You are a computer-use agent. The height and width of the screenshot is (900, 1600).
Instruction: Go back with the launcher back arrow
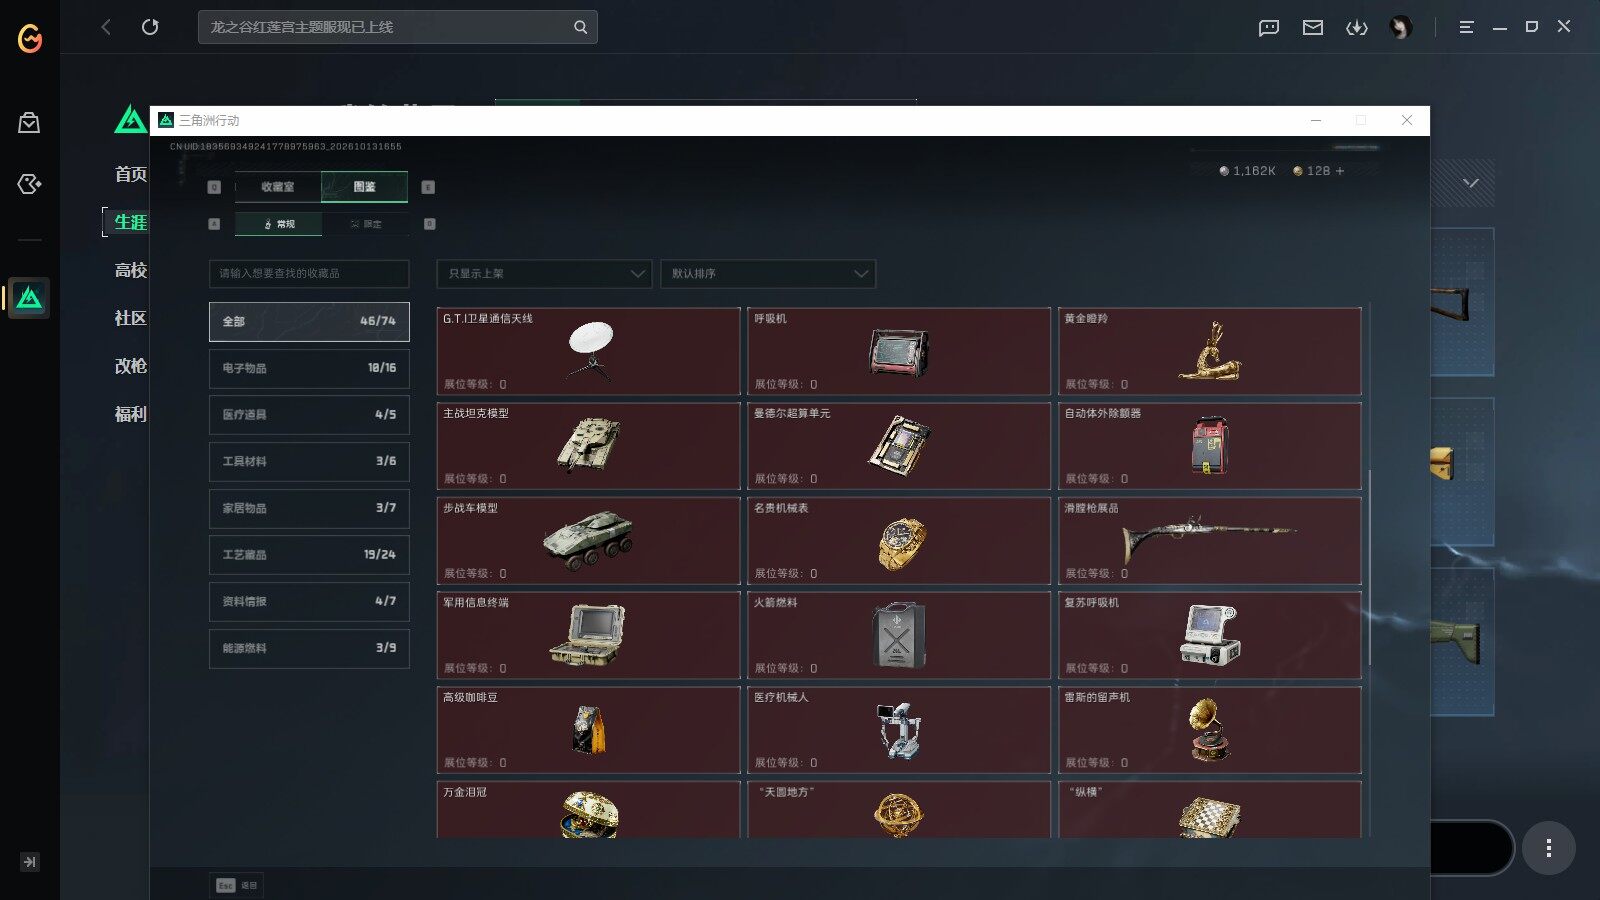tap(106, 27)
